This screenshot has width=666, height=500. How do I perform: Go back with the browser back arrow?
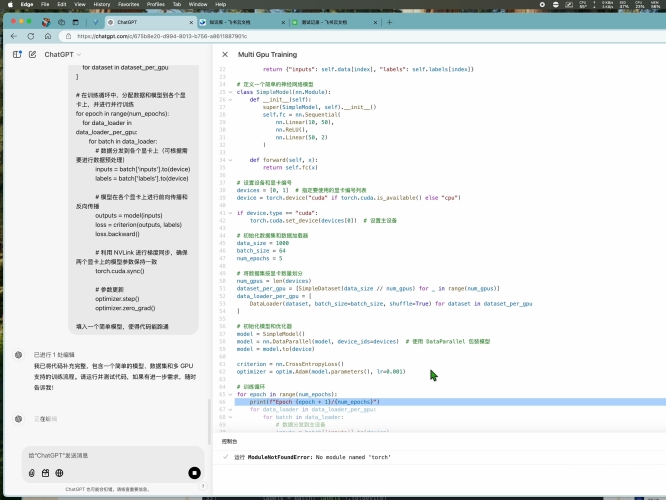pos(14,36)
